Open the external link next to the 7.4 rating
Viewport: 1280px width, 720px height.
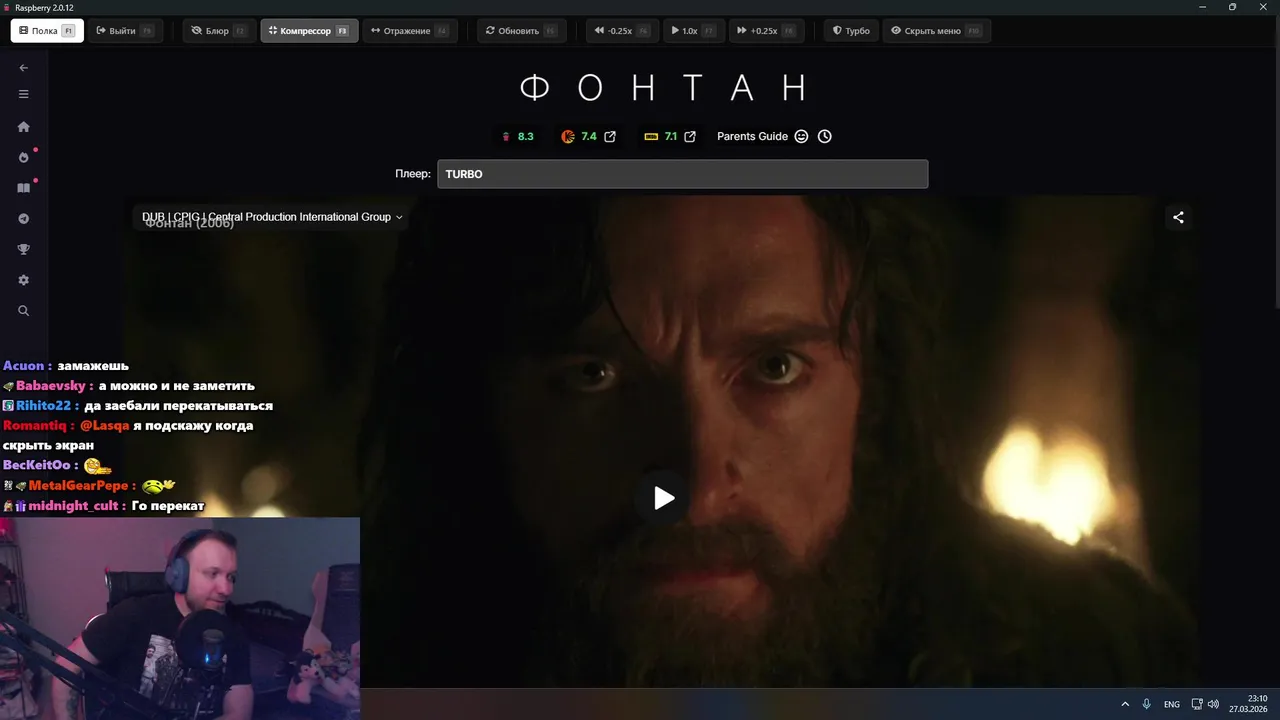[610, 136]
